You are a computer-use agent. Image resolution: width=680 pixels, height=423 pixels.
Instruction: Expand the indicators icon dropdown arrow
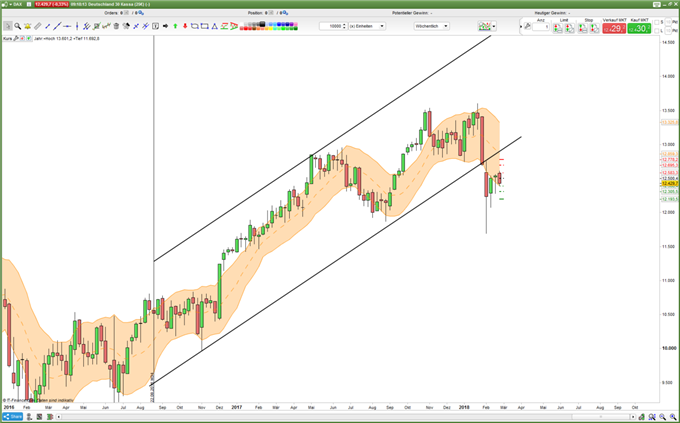point(494,26)
